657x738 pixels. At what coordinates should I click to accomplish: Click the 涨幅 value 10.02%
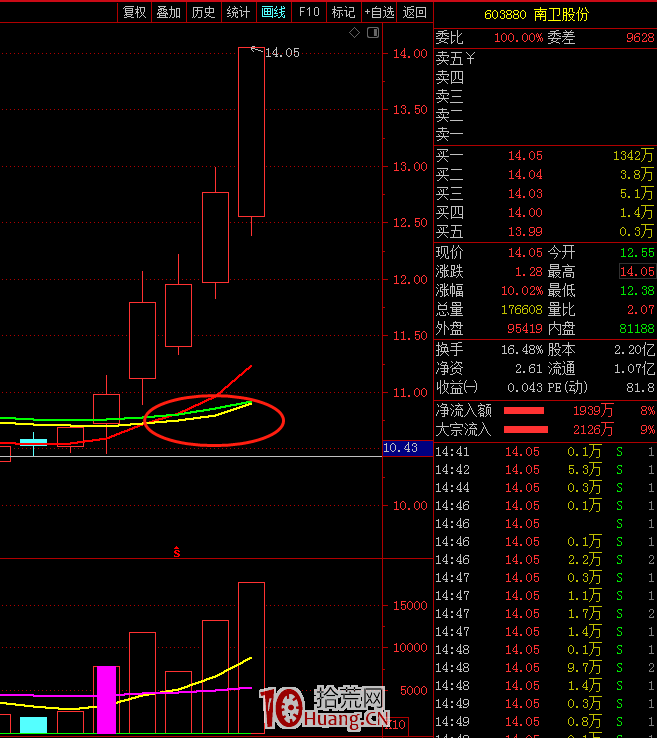coord(522,291)
